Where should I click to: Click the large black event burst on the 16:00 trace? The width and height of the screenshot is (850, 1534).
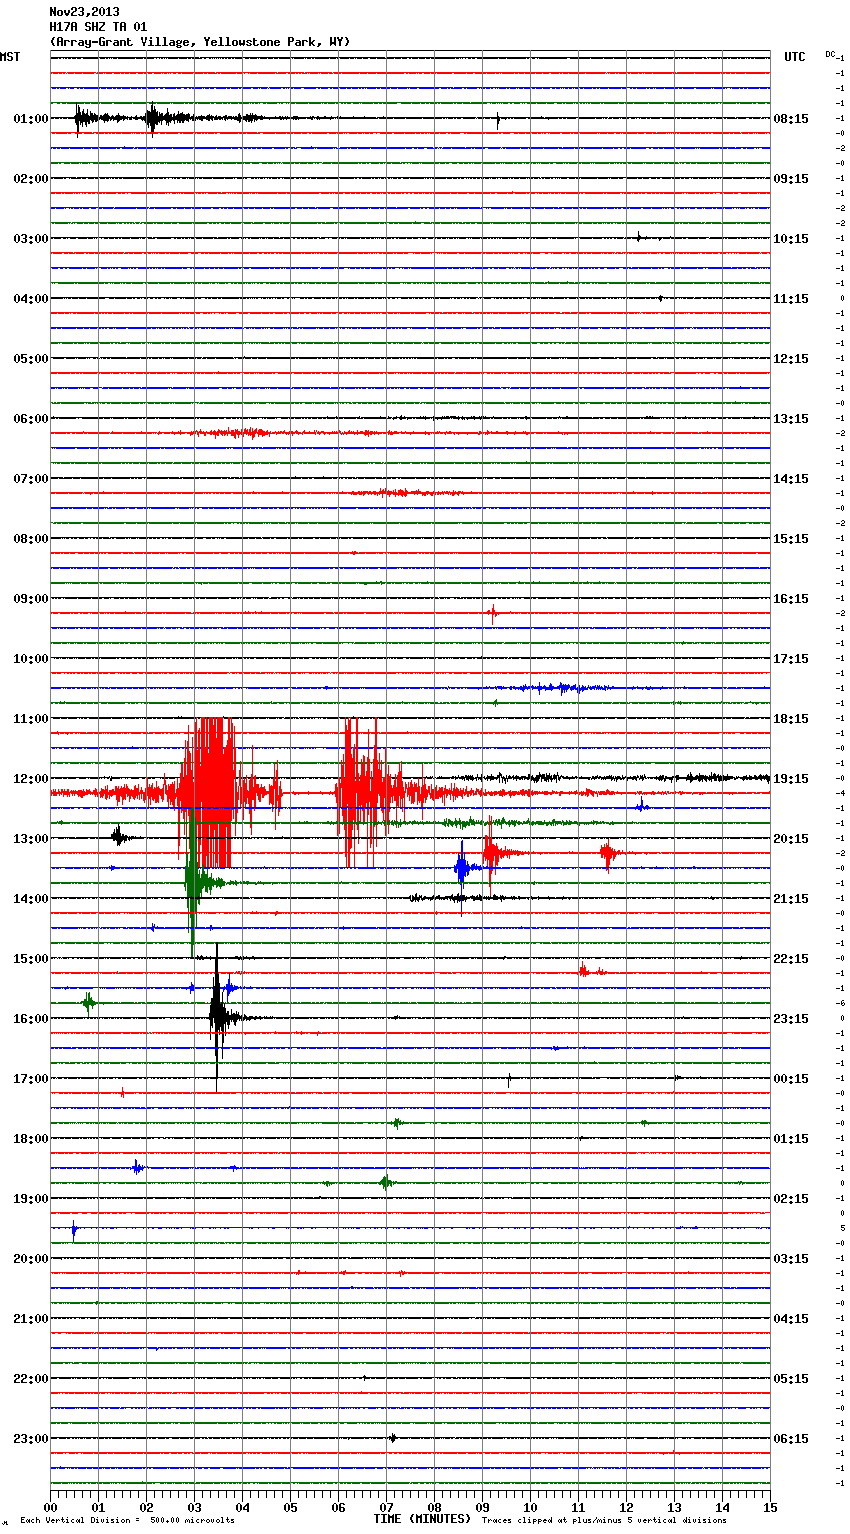click(x=218, y=1017)
